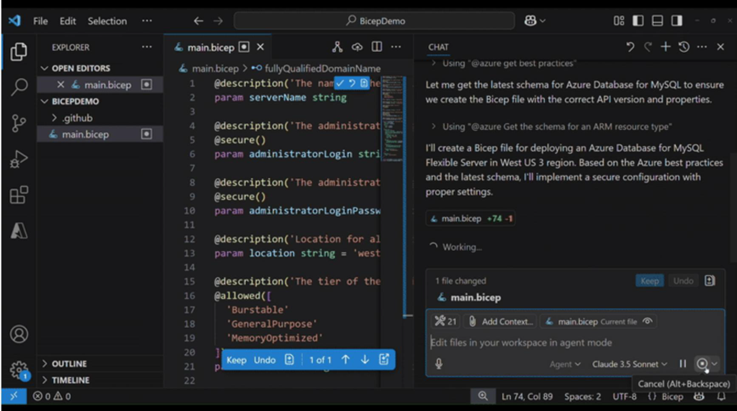Image resolution: width=737 pixels, height=411 pixels.
Task: Toggle the secondary side bar
Action: click(x=676, y=21)
